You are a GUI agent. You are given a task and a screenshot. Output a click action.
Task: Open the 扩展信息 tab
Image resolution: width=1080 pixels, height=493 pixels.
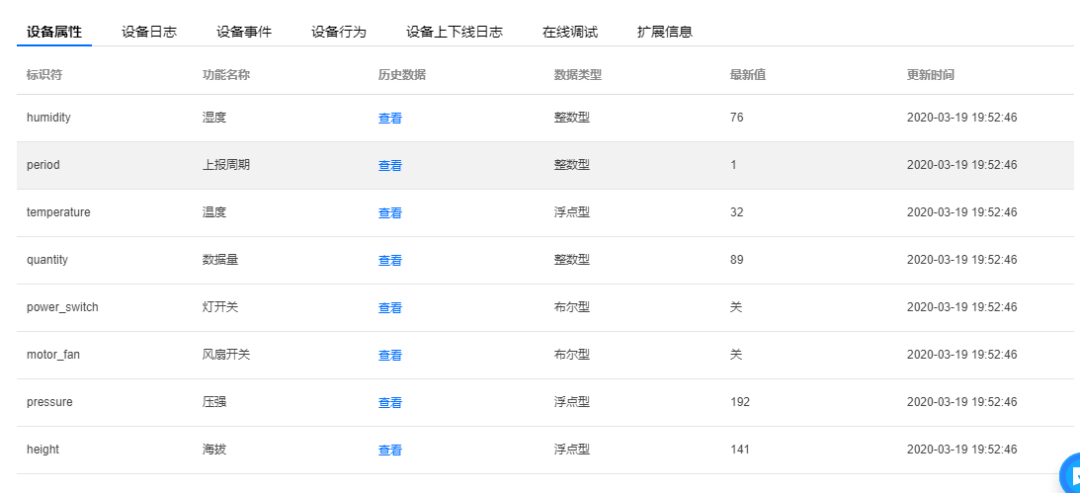pos(665,32)
